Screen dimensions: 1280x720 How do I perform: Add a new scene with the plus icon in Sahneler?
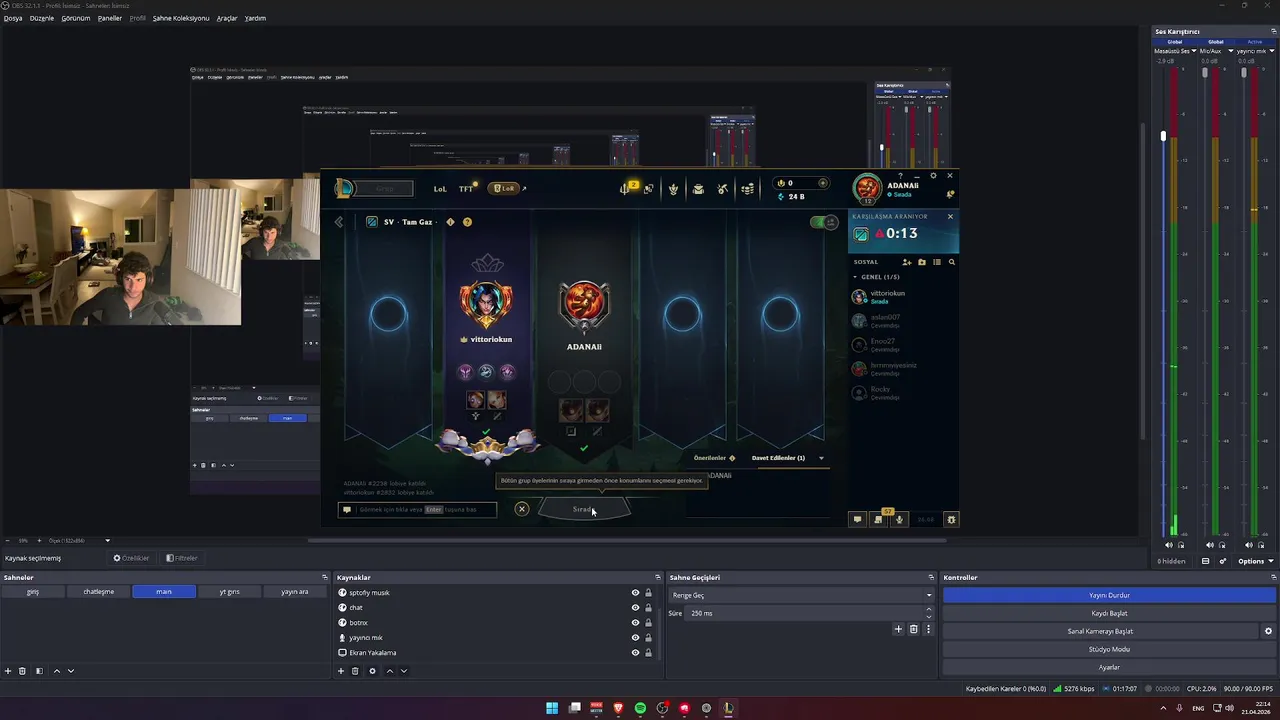tap(8, 671)
